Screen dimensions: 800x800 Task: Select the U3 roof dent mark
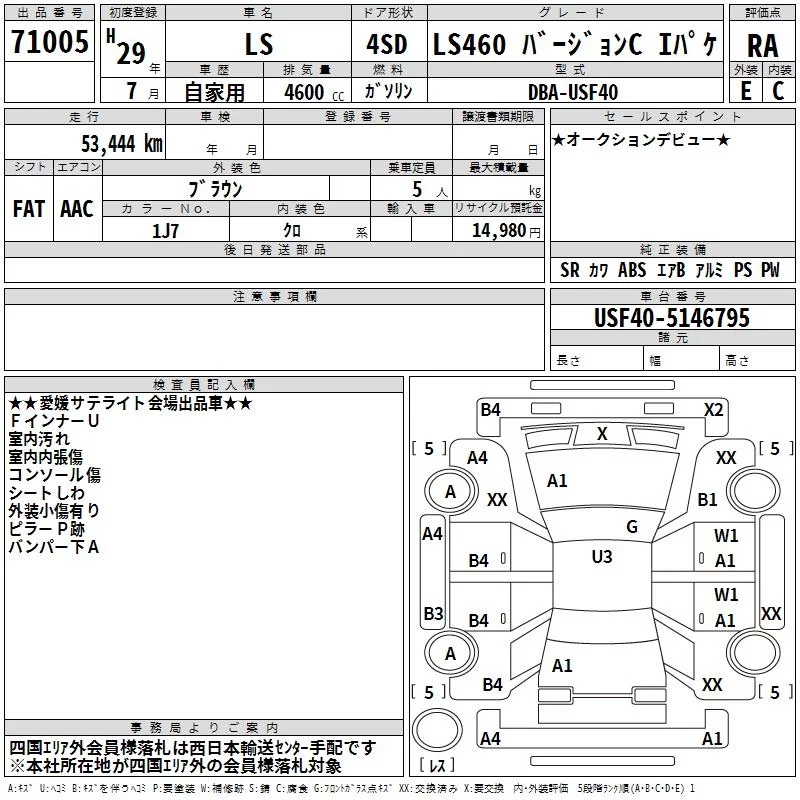(x=602, y=557)
